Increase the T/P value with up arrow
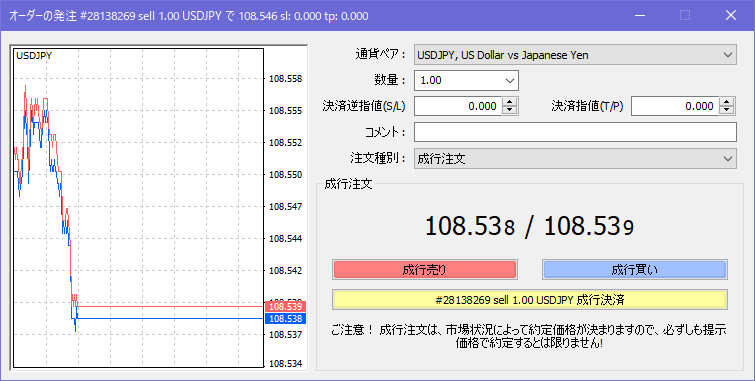 727,102
